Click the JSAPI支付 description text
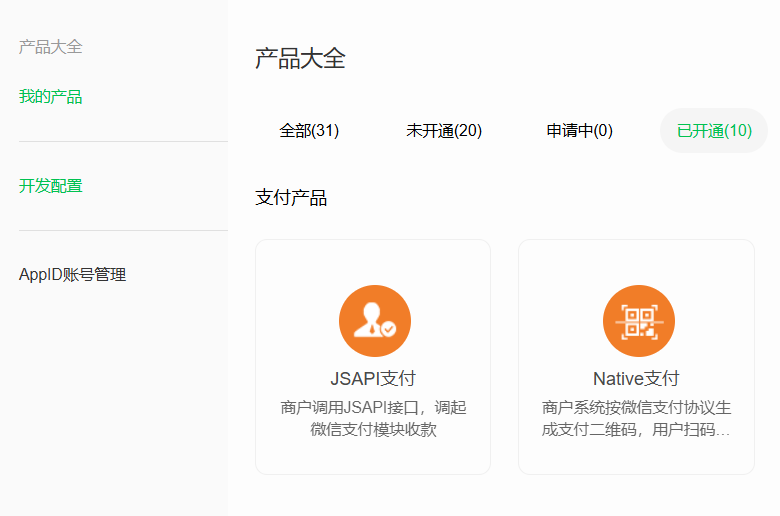Screen dimensions: 780x516 tap(373, 419)
